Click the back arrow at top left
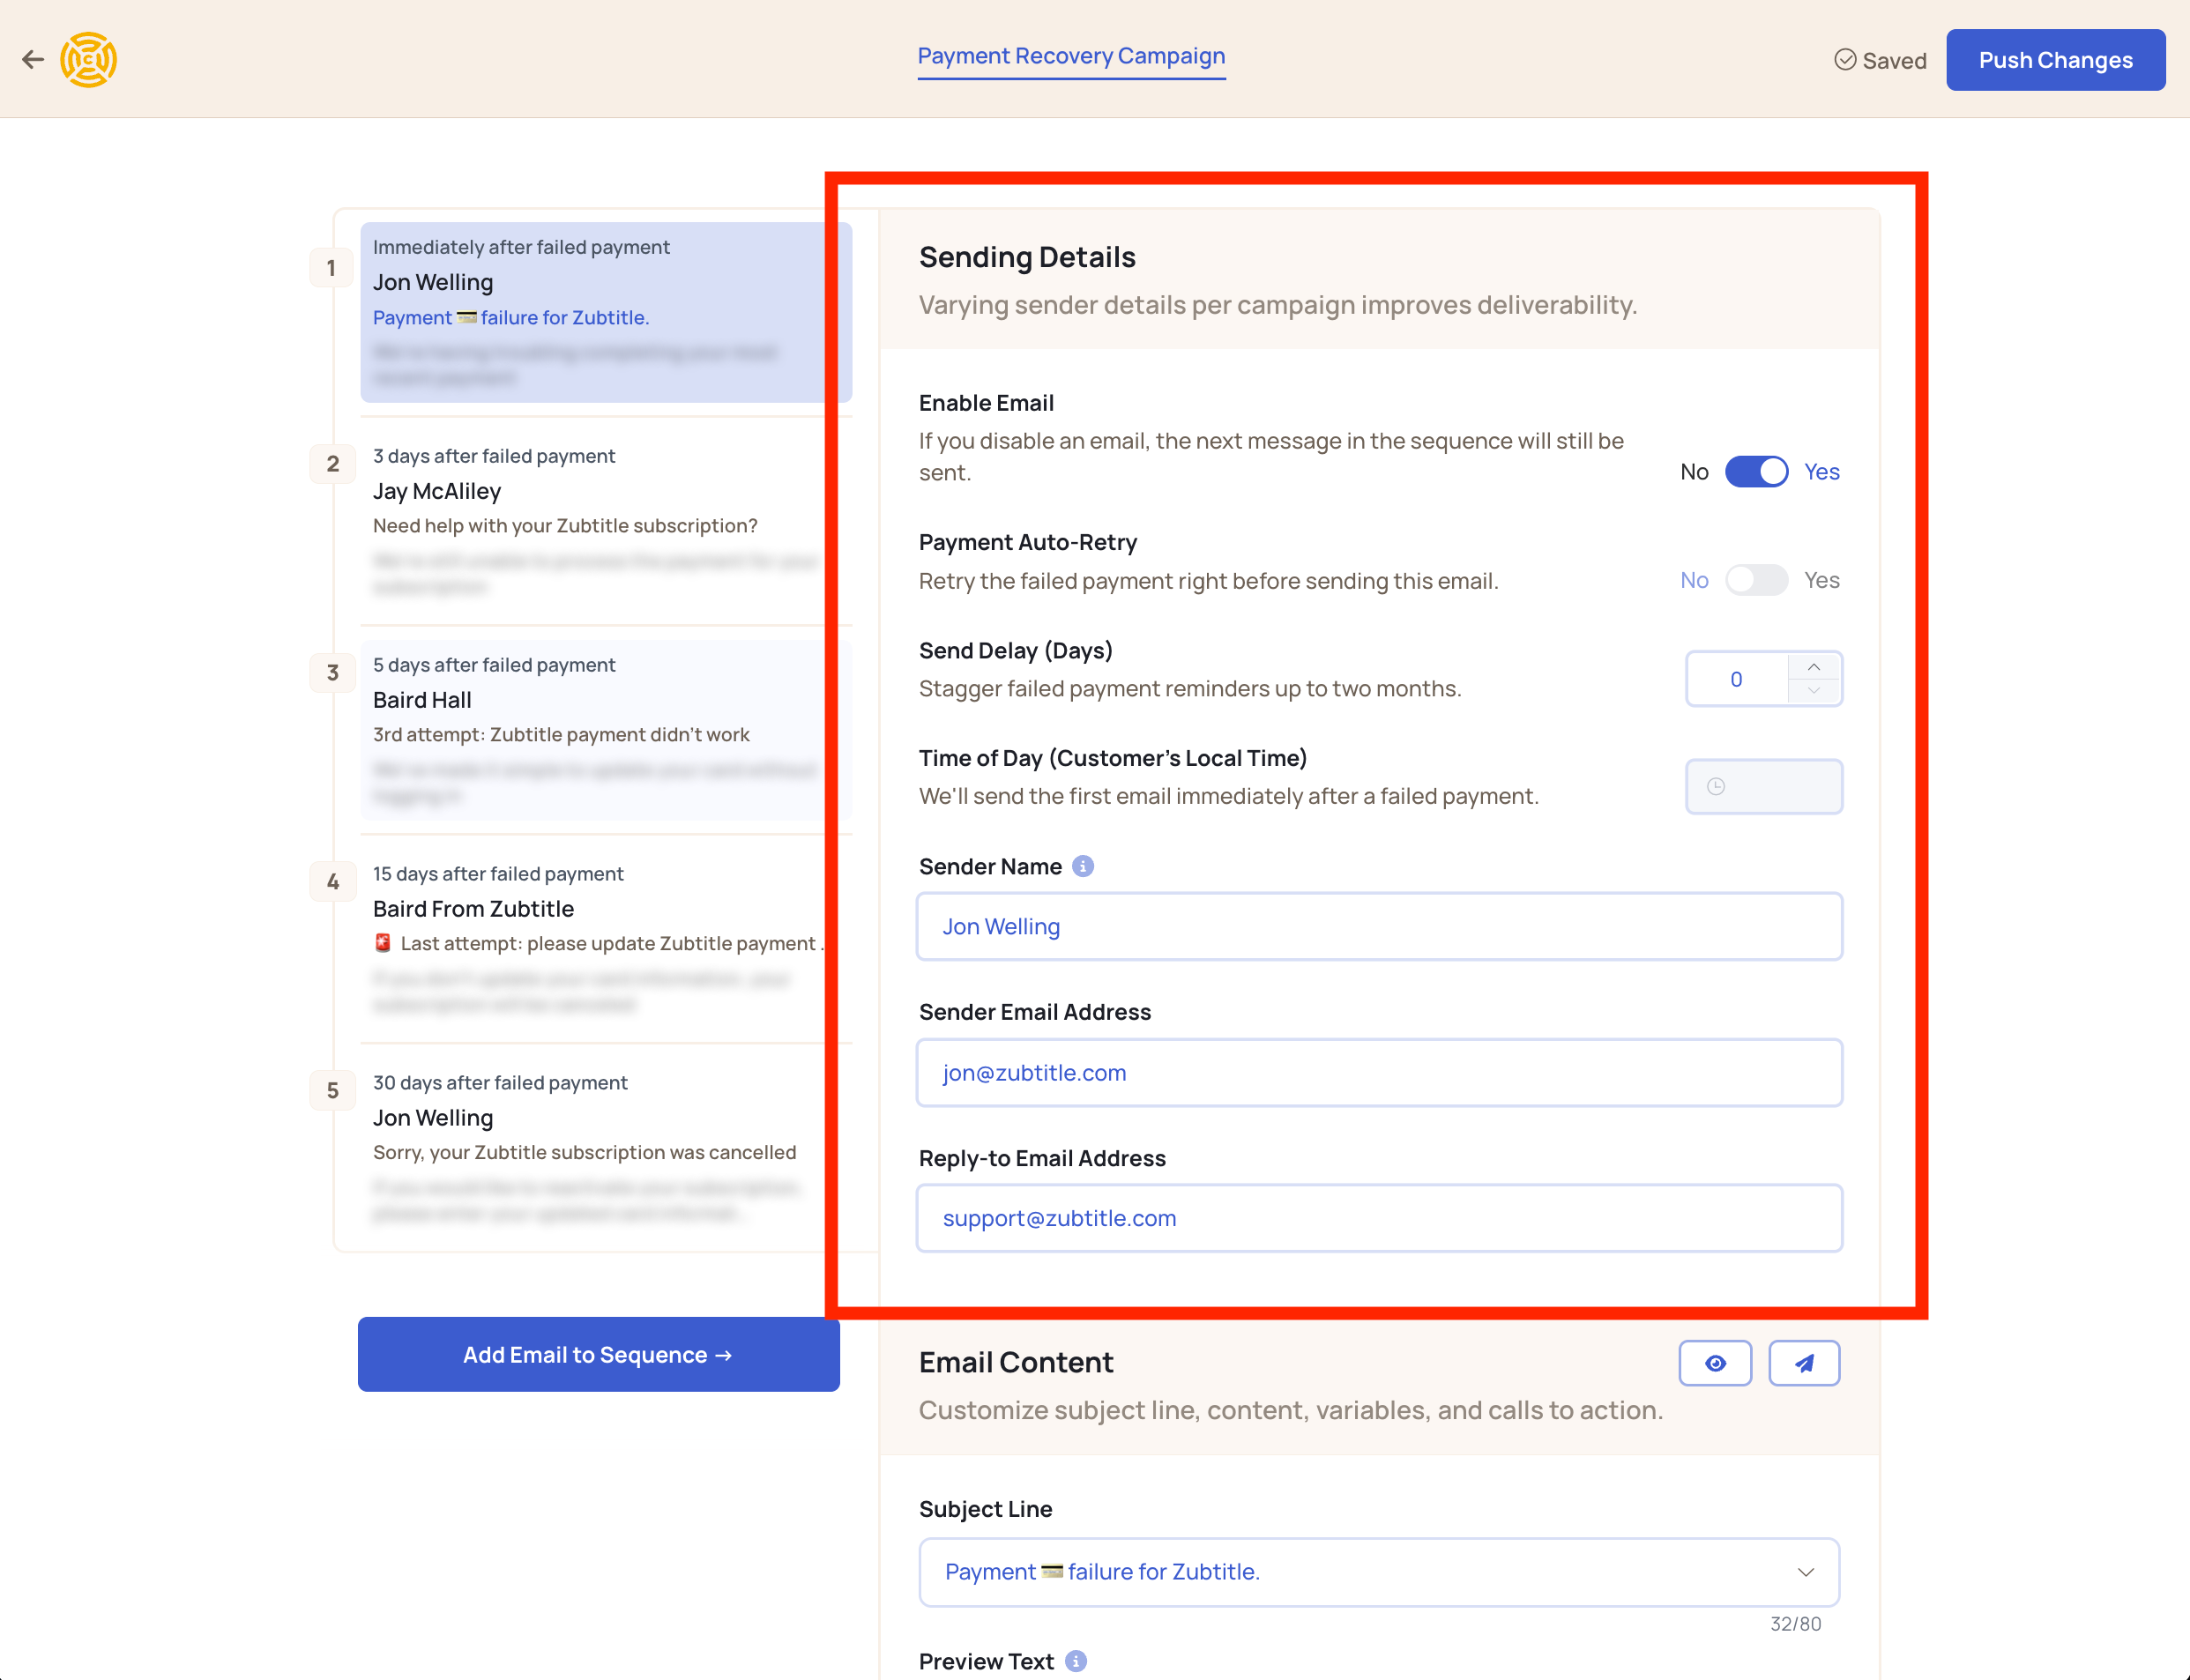Screen dimensions: 2190x1680 click(33, 59)
